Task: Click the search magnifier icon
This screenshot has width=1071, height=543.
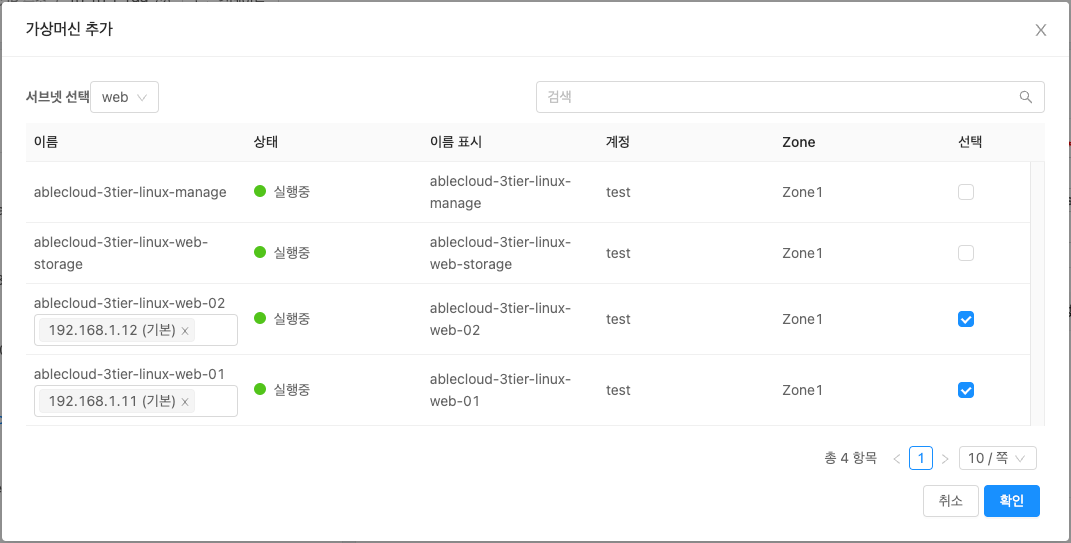Action: click(1025, 97)
